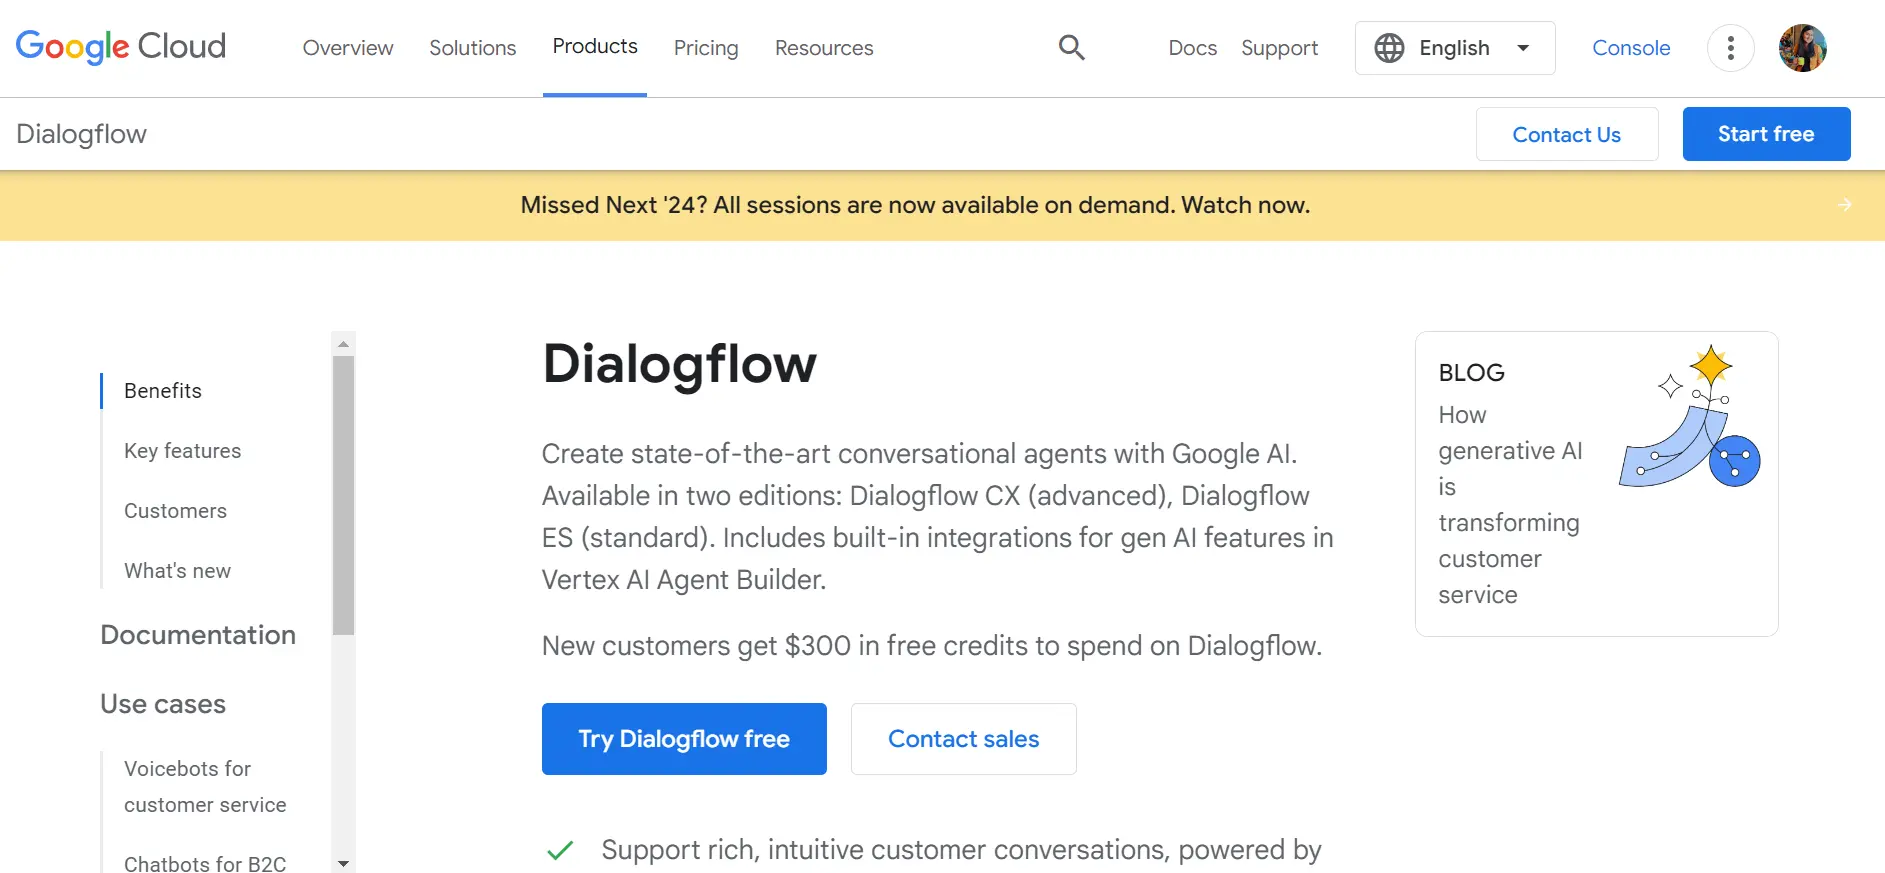Open the Resources menu
The width and height of the screenshot is (1885, 873).
824,48
